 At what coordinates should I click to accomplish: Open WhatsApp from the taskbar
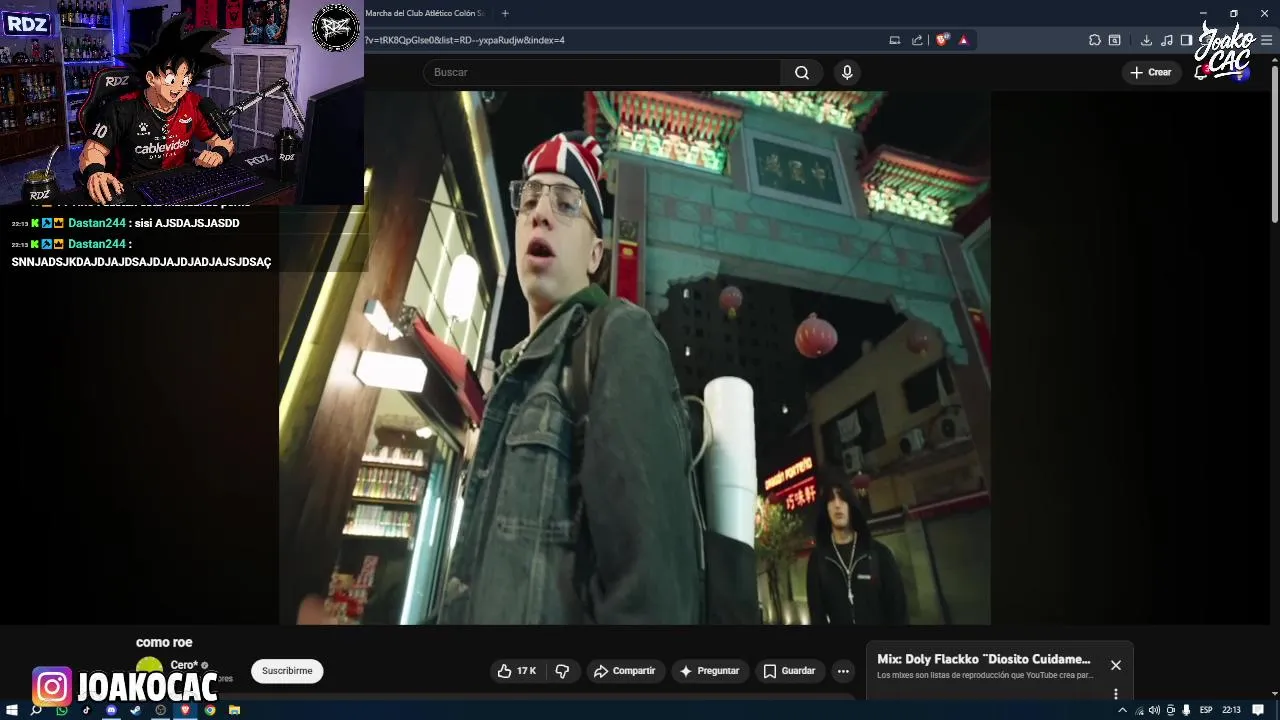click(62, 710)
